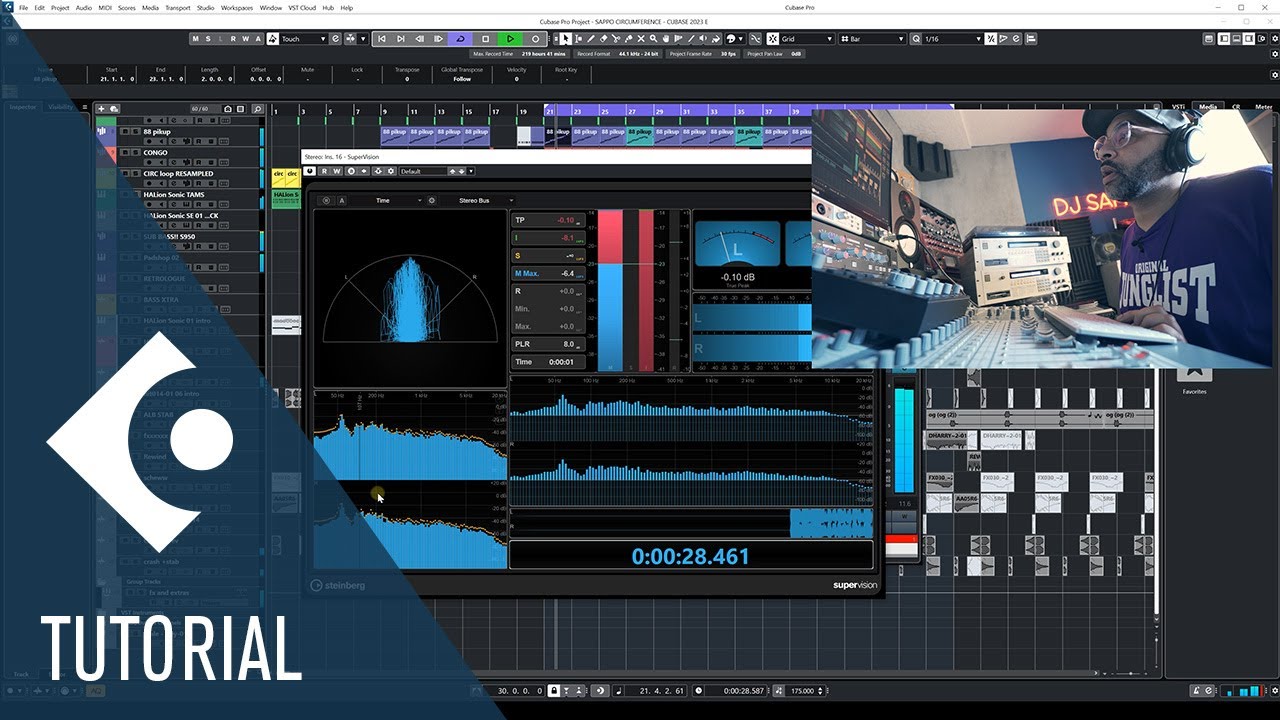Open the SuperVision Default preset field

423,171
